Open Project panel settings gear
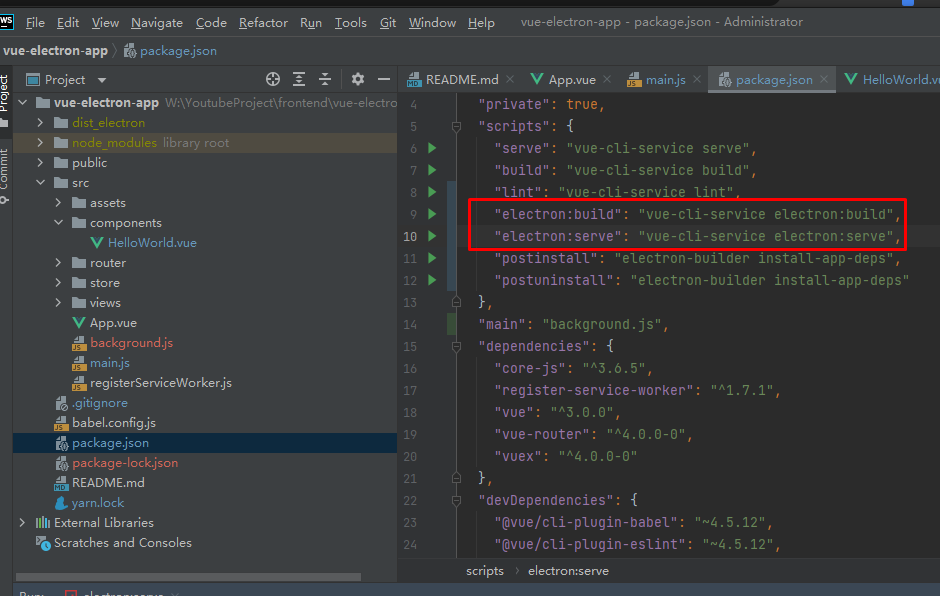 coord(358,79)
